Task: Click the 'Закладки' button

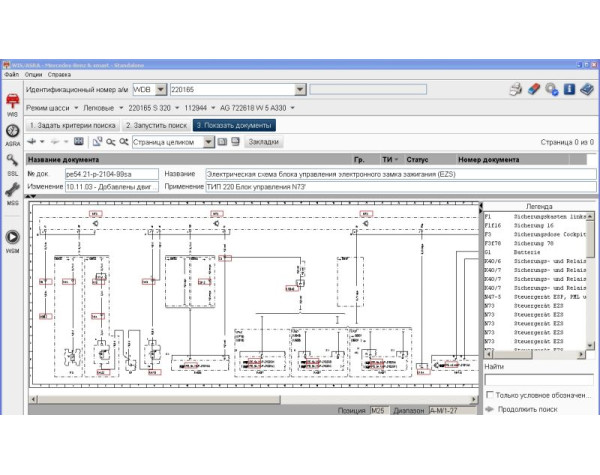Action: click(x=263, y=142)
